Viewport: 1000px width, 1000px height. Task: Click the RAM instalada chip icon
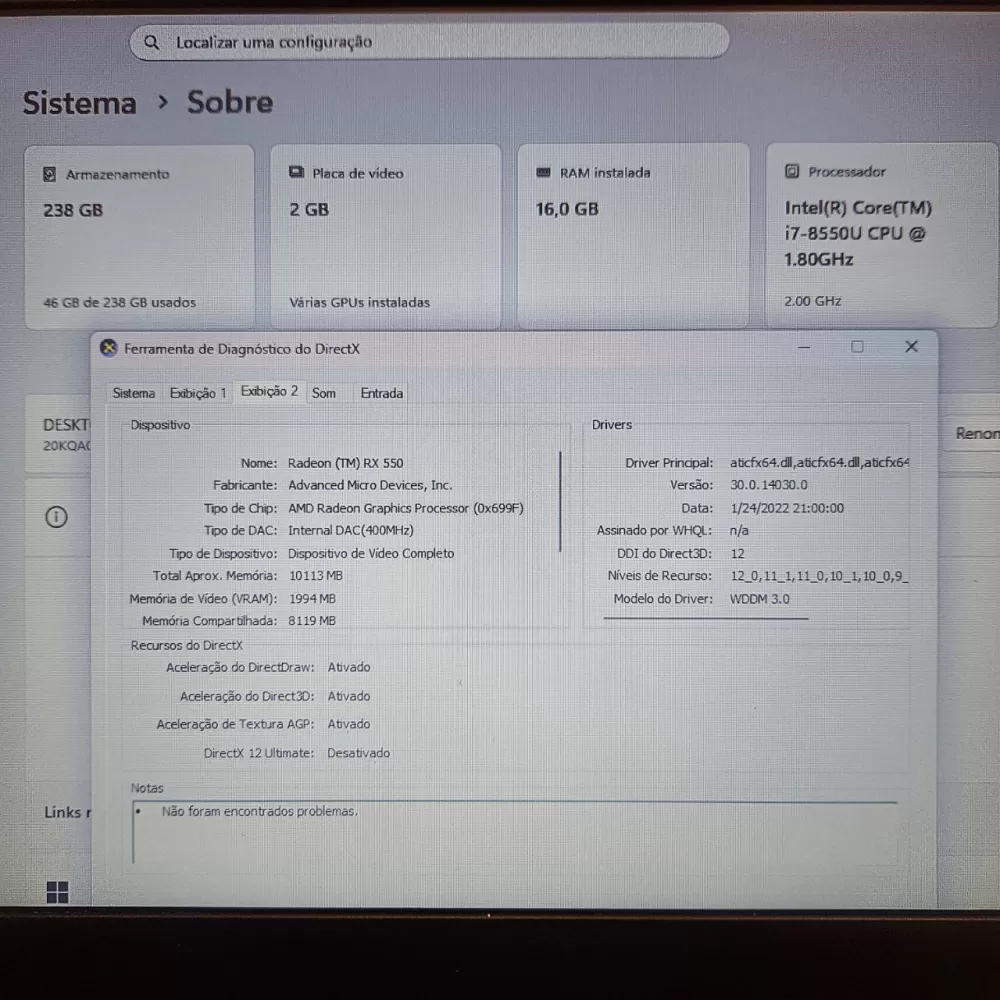[x=543, y=172]
